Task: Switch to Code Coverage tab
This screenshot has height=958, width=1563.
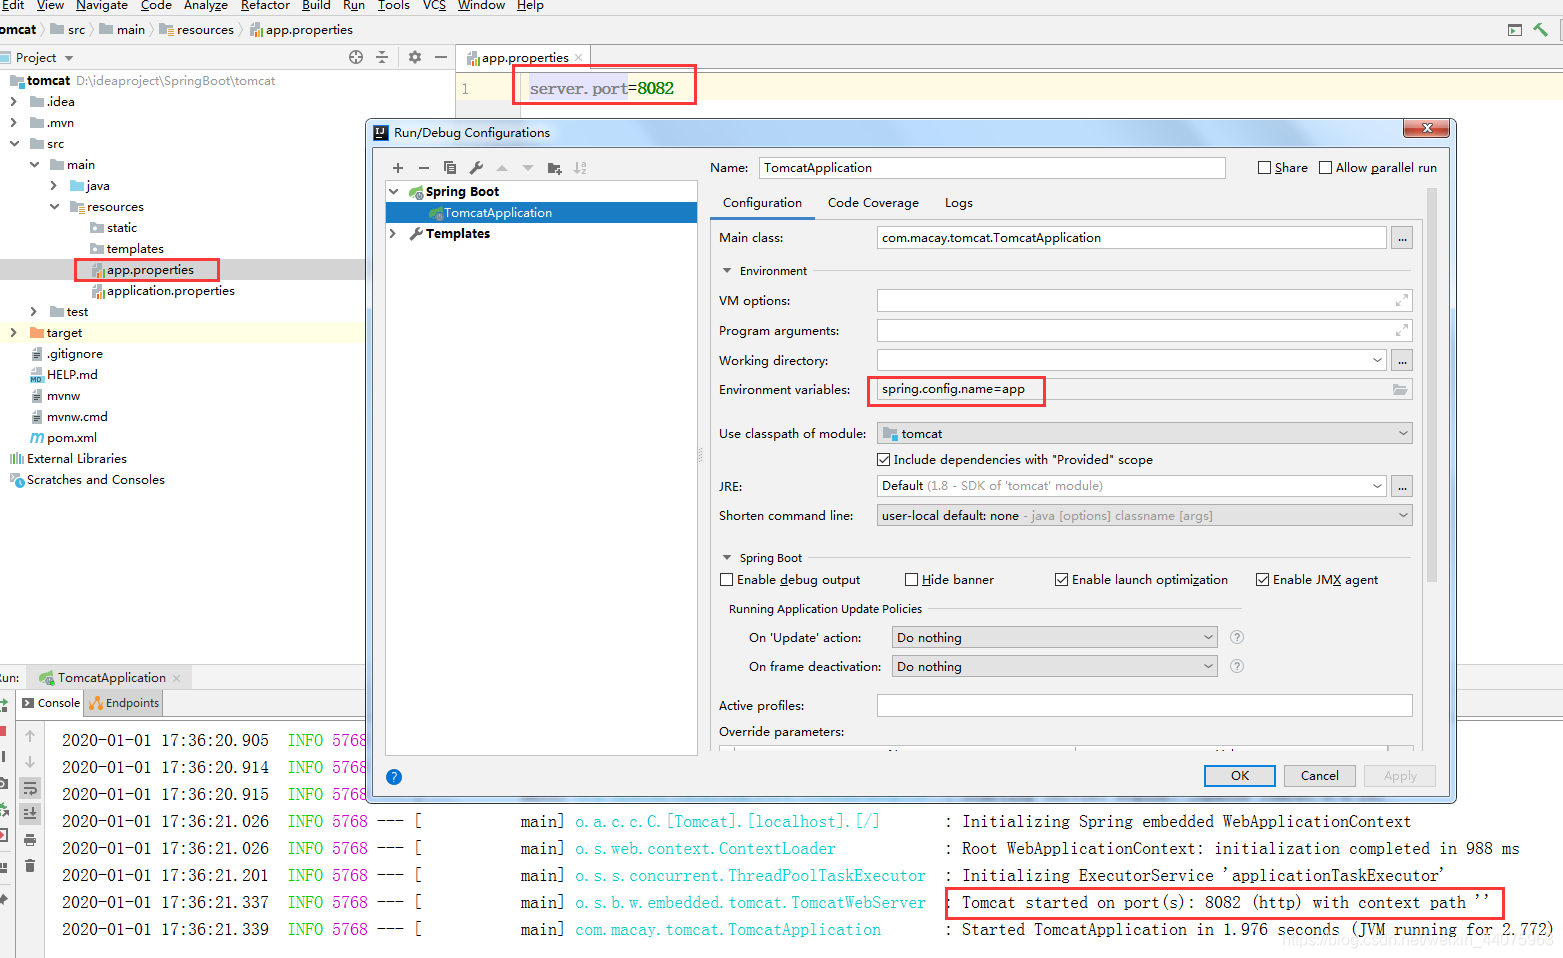Action: coord(873,203)
